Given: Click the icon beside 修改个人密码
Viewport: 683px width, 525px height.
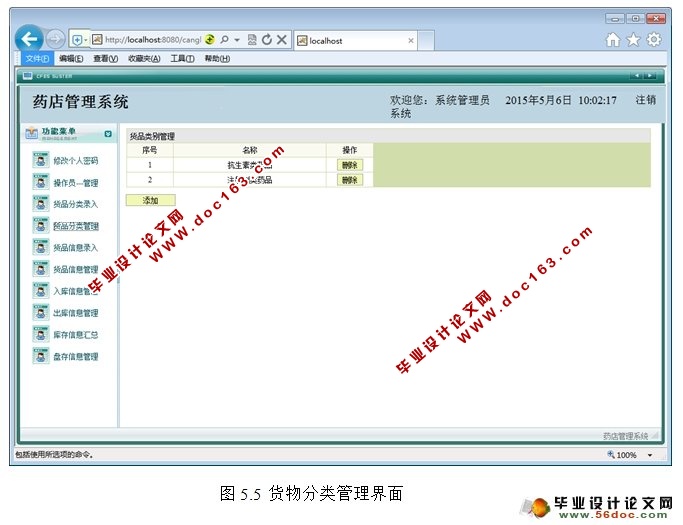Looking at the screenshot, I should coord(41,160).
